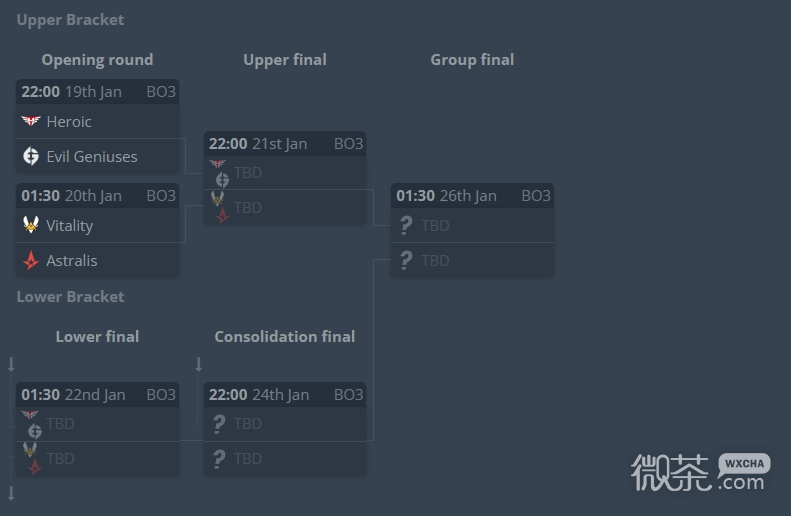This screenshot has height=516, width=791.
Task: Open the Astralis team link
Action: tap(72, 260)
